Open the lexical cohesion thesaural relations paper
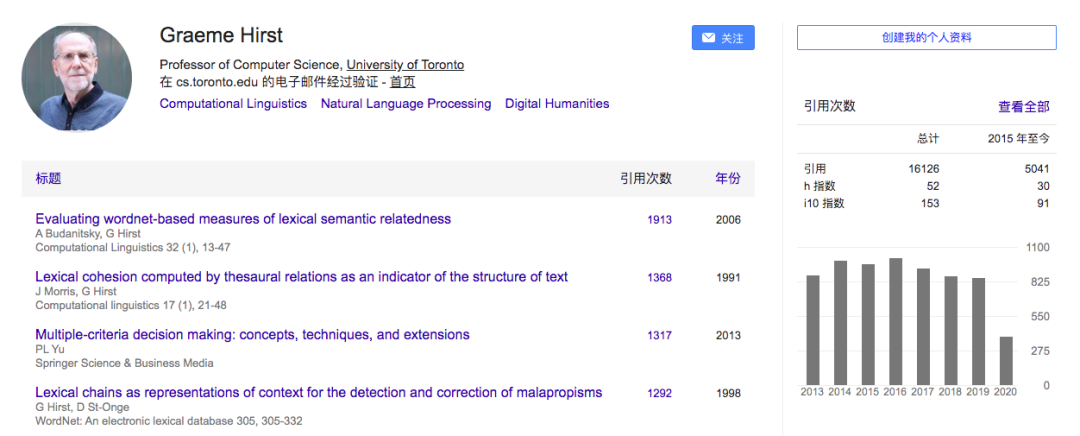The width and height of the screenshot is (1080, 436). click(x=301, y=277)
